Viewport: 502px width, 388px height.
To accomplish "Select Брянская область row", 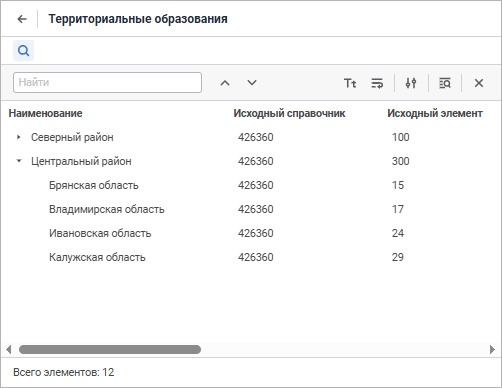I will tap(251, 185).
